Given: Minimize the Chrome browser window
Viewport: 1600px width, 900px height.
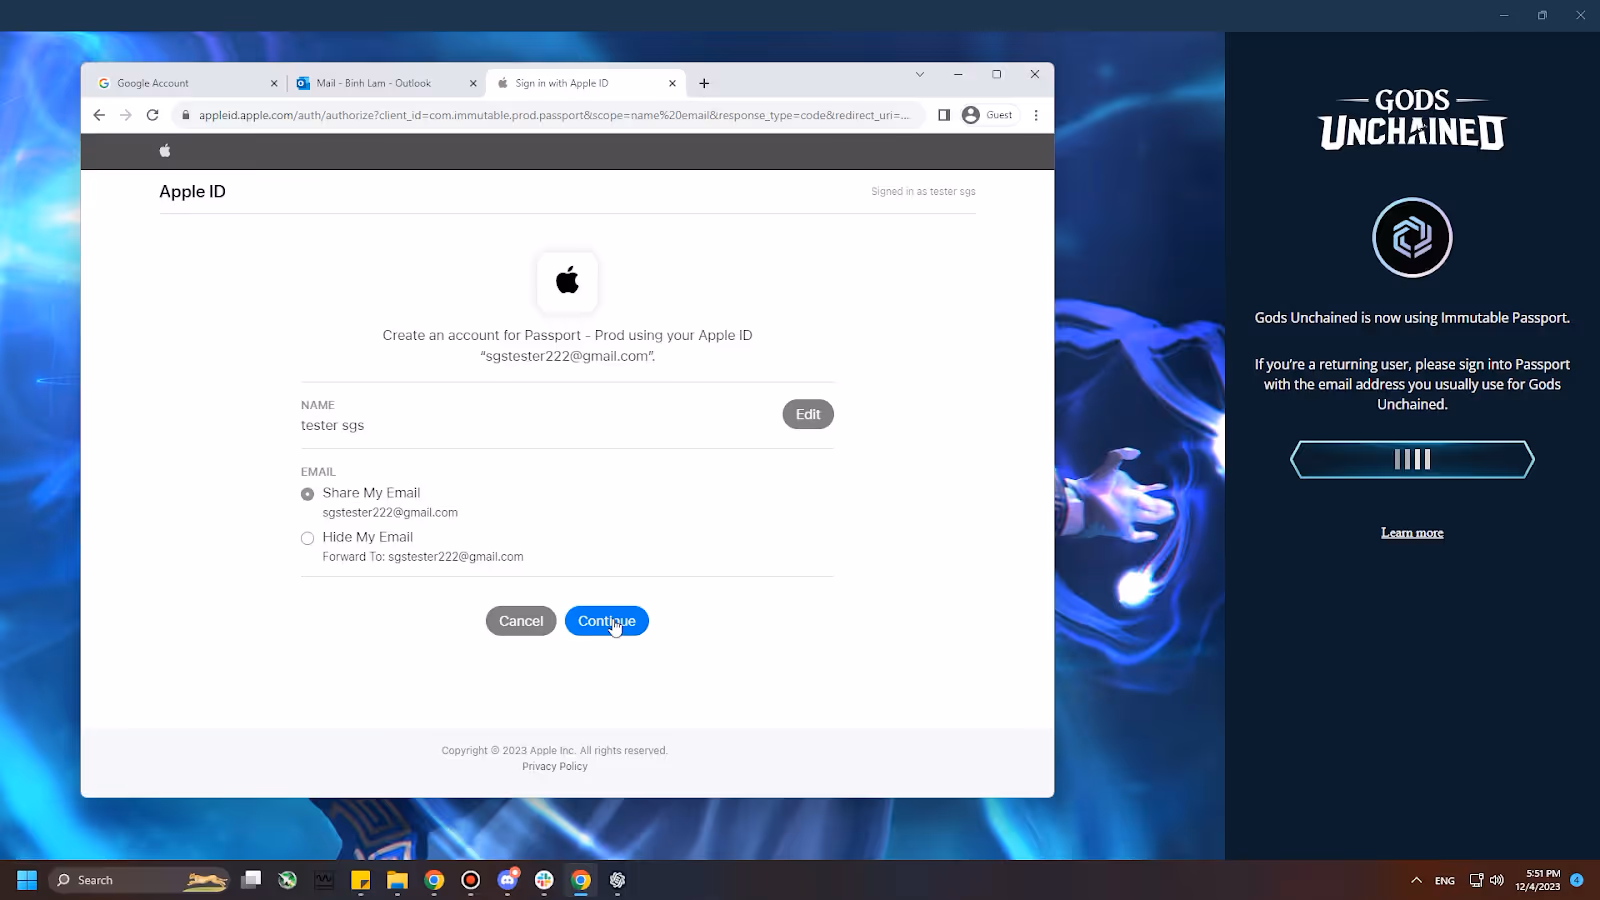Looking at the screenshot, I should click(x=958, y=74).
